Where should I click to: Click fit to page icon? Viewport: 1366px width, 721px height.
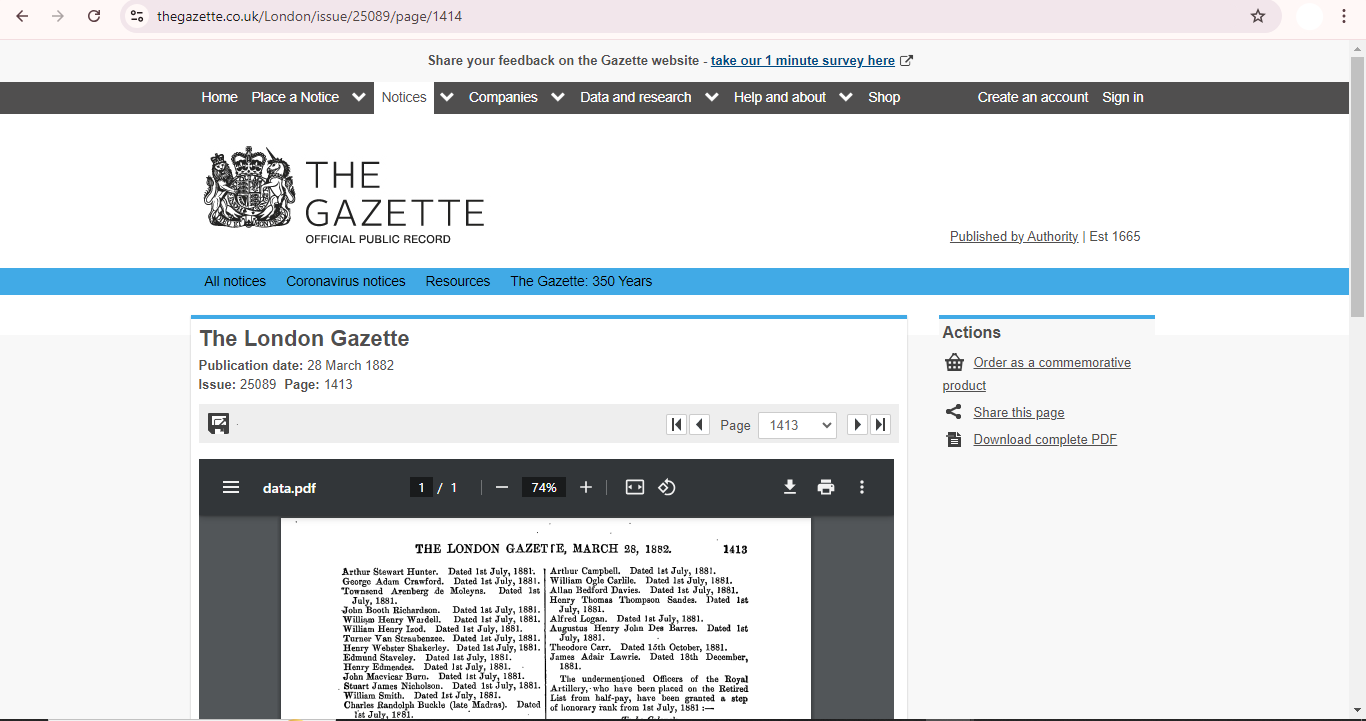635,487
